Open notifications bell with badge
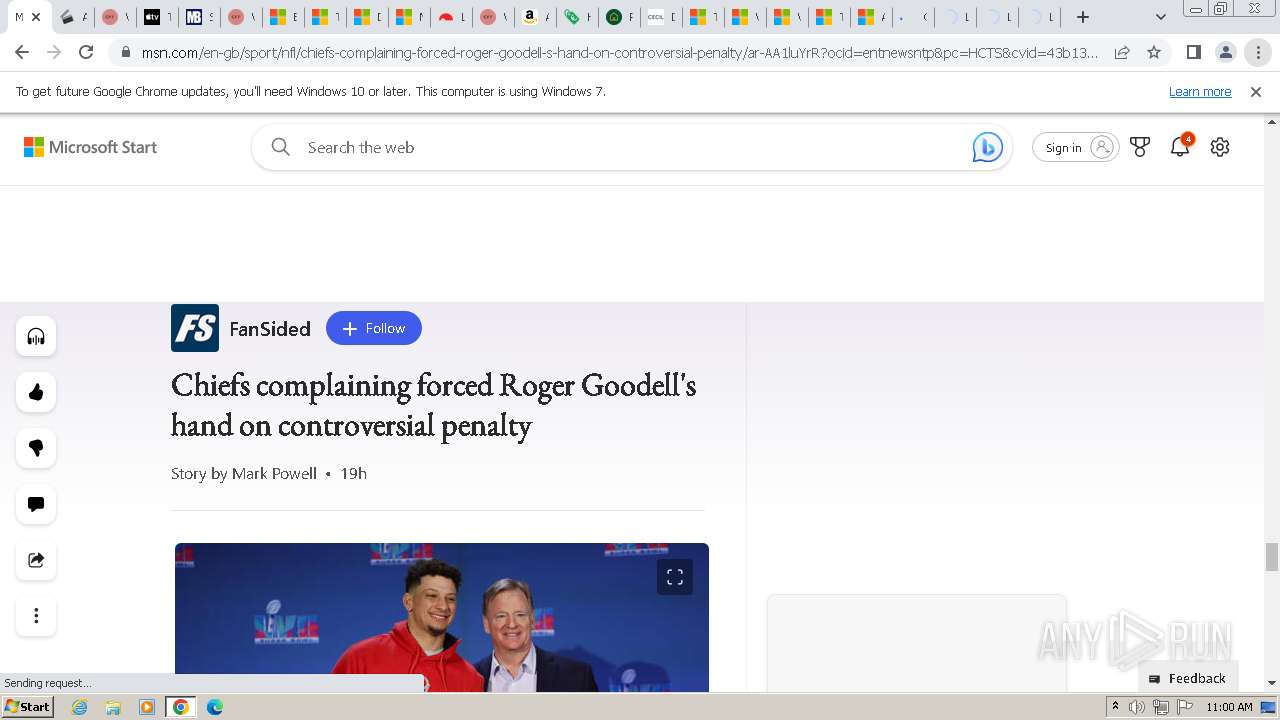This screenshot has height=720, width=1280. (x=1180, y=146)
